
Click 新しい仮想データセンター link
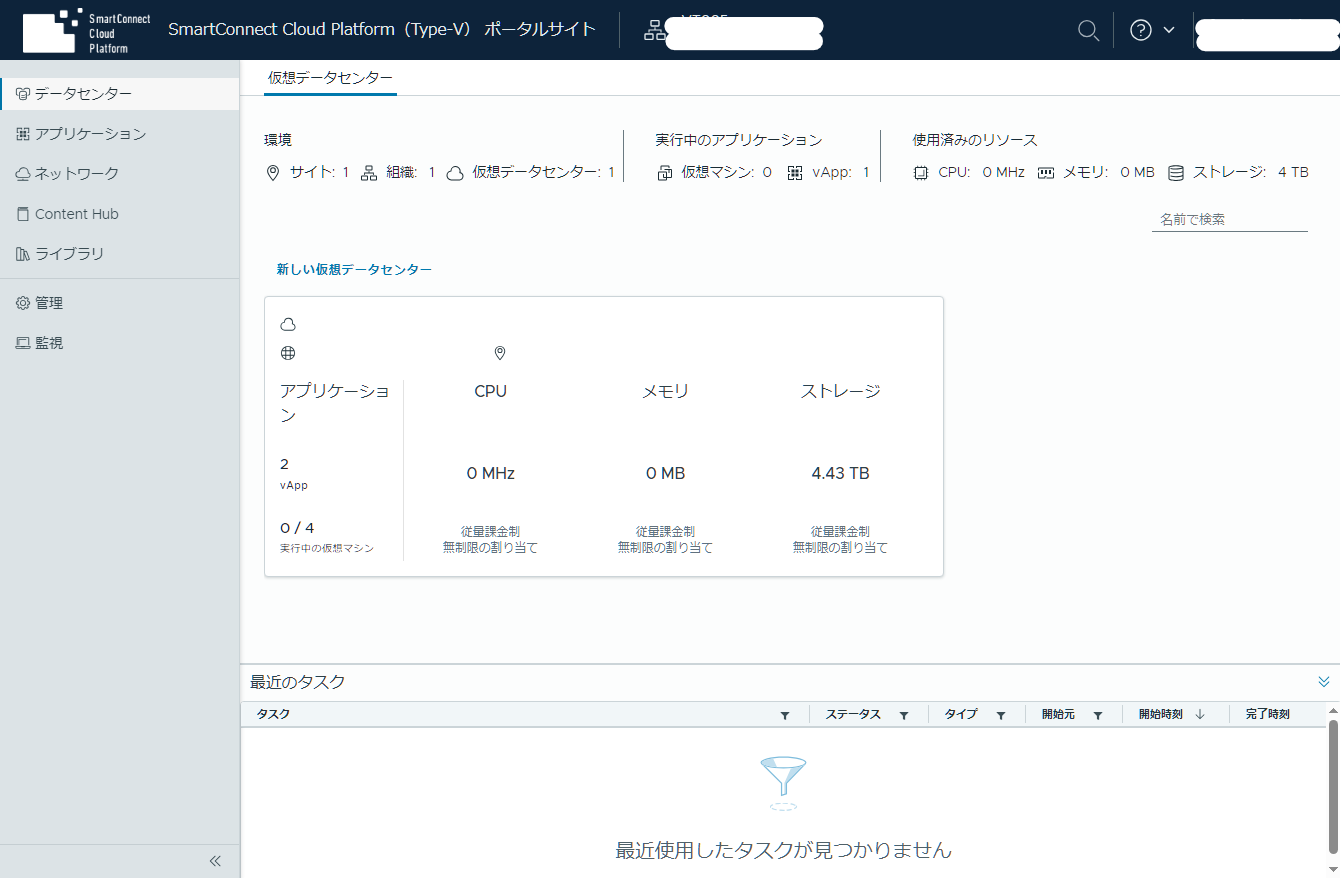[x=354, y=270]
